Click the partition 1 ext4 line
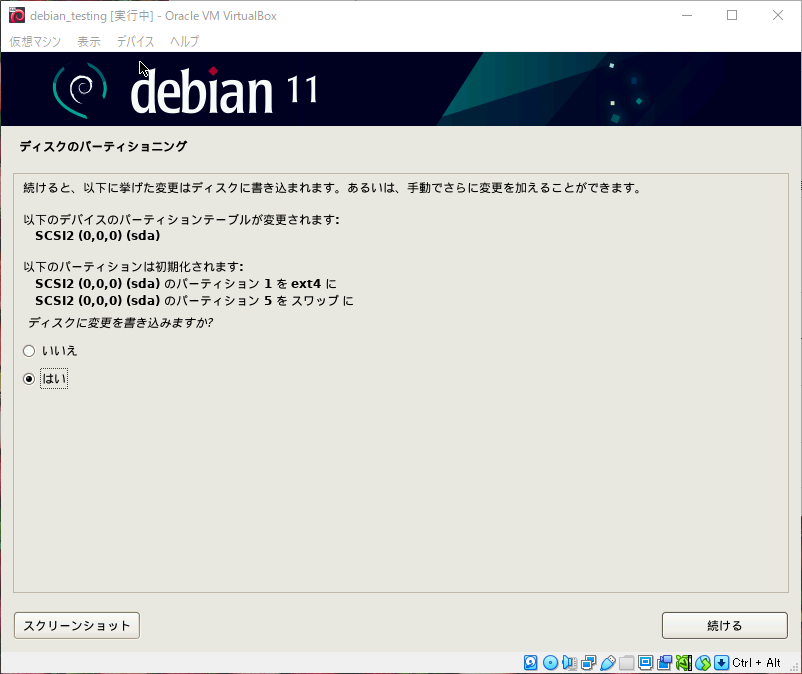Image resolution: width=802 pixels, height=674 pixels. pos(186,284)
